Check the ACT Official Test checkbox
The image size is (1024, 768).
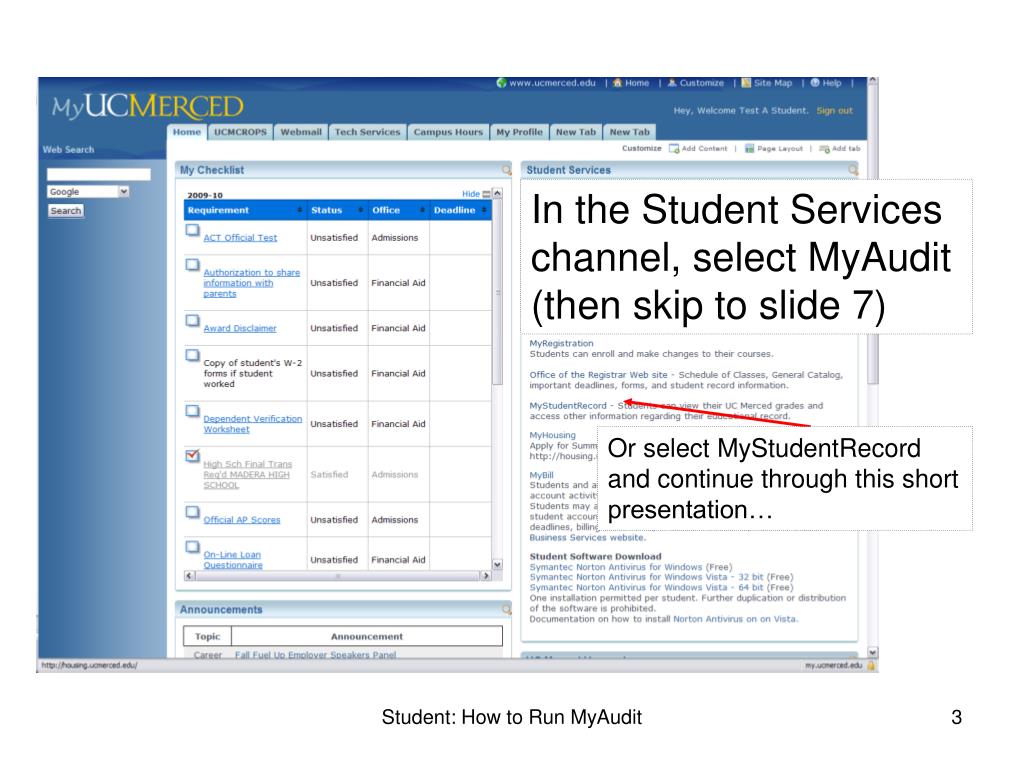coord(192,230)
